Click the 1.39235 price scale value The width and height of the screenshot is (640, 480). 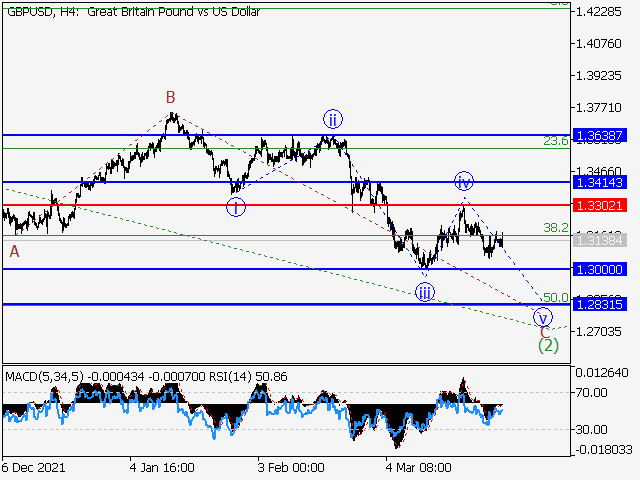599,76
